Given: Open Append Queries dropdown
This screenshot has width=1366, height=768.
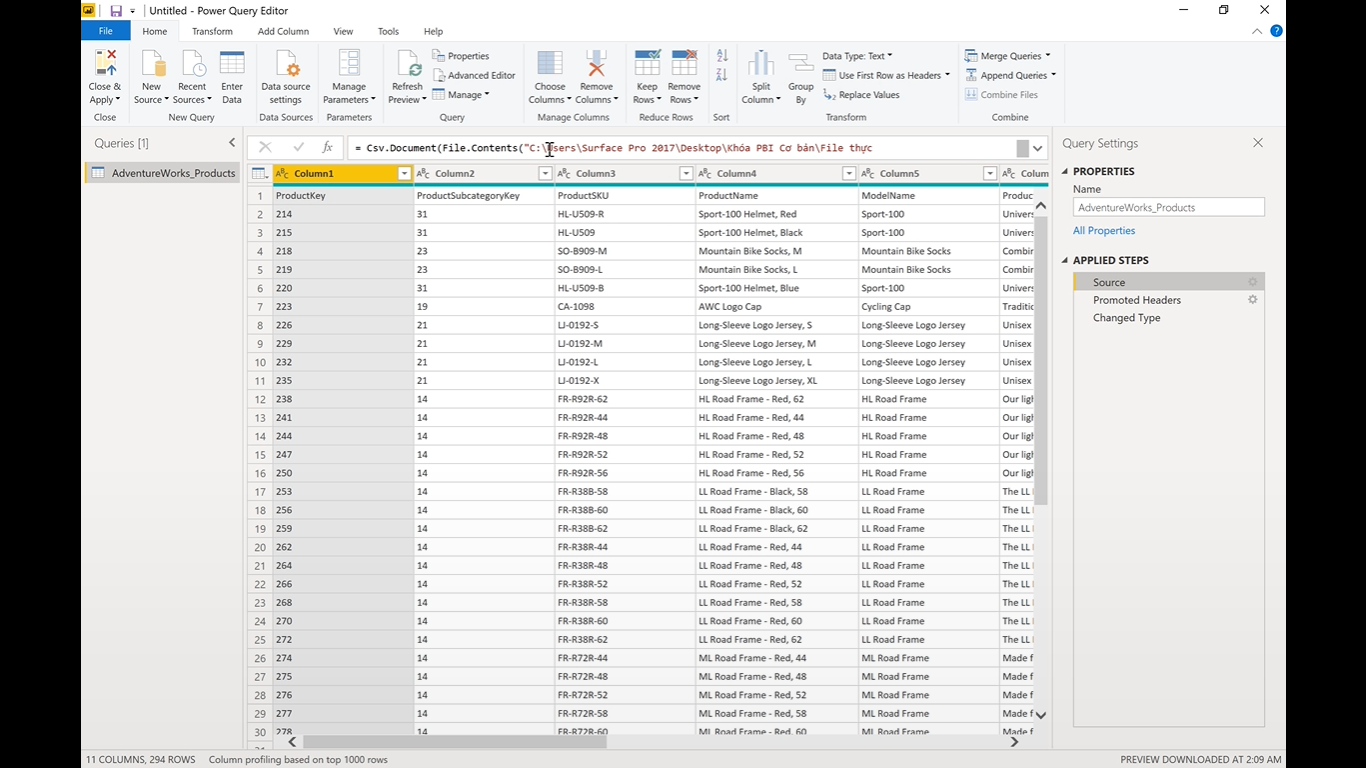Looking at the screenshot, I should click(x=1053, y=75).
